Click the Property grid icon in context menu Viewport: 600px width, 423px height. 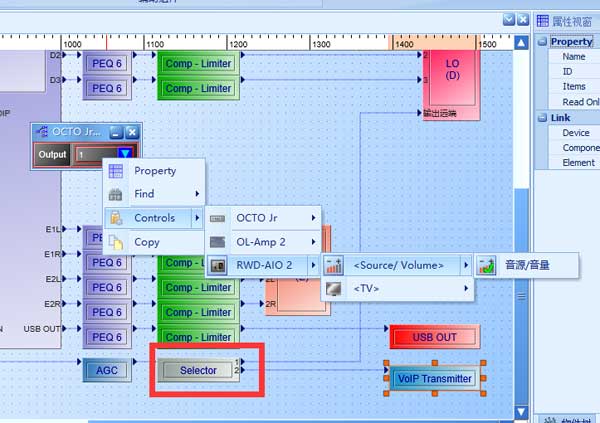(116, 171)
